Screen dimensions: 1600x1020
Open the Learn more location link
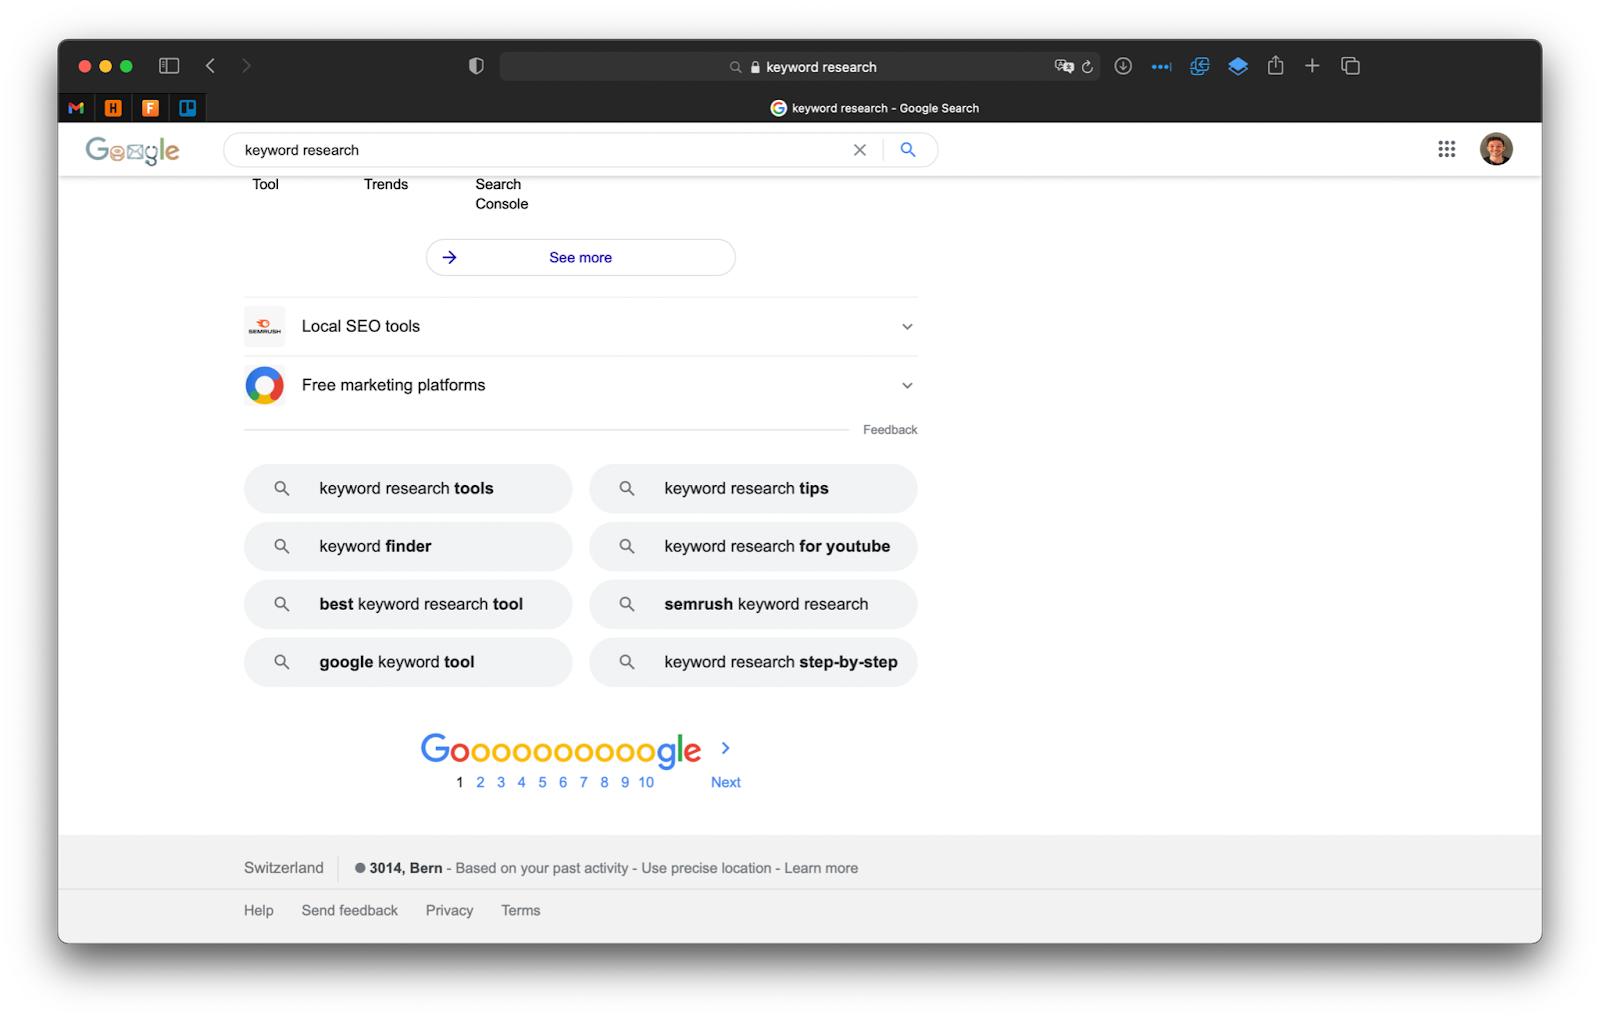(x=821, y=868)
